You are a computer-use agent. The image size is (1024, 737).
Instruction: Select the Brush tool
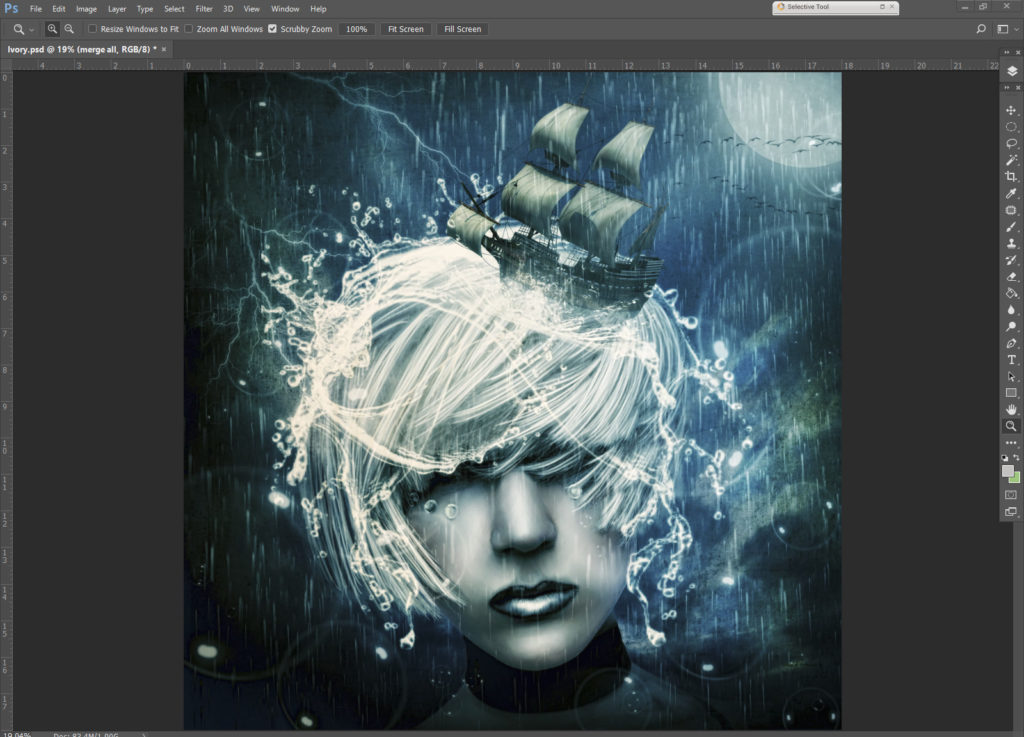coord(1011,227)
